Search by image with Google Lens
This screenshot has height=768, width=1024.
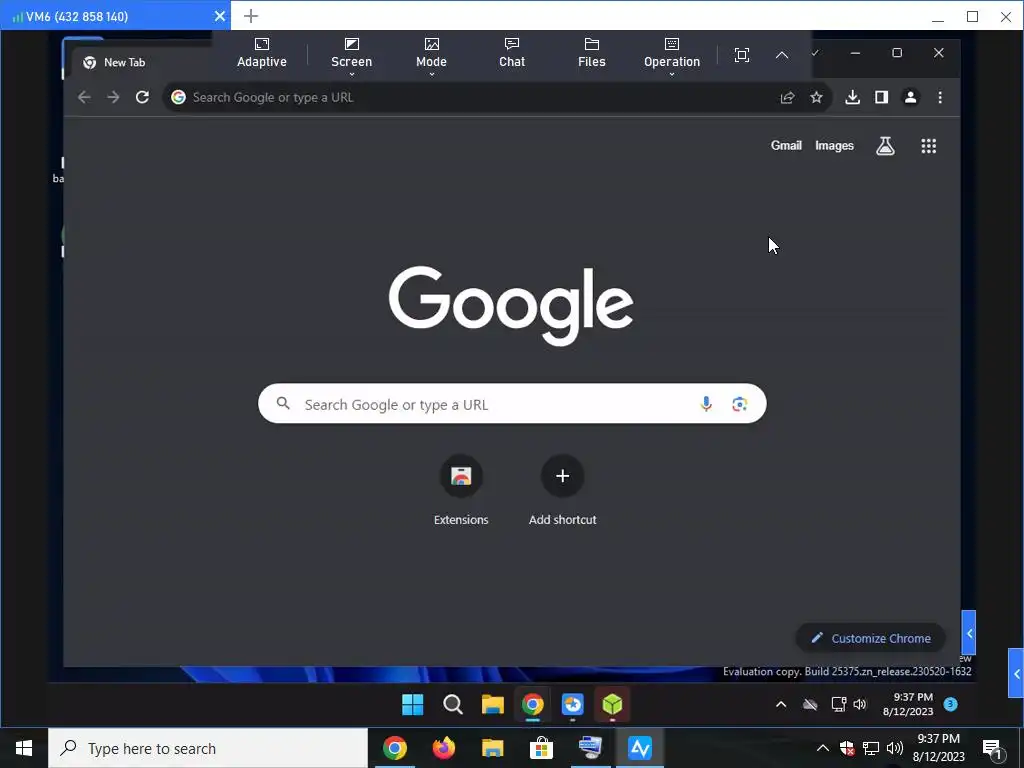click(x=739, y=404)
